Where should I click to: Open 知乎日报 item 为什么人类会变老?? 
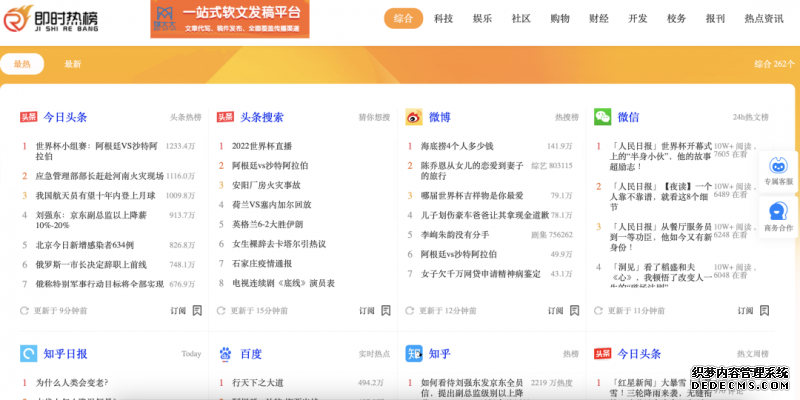(72, 383)
